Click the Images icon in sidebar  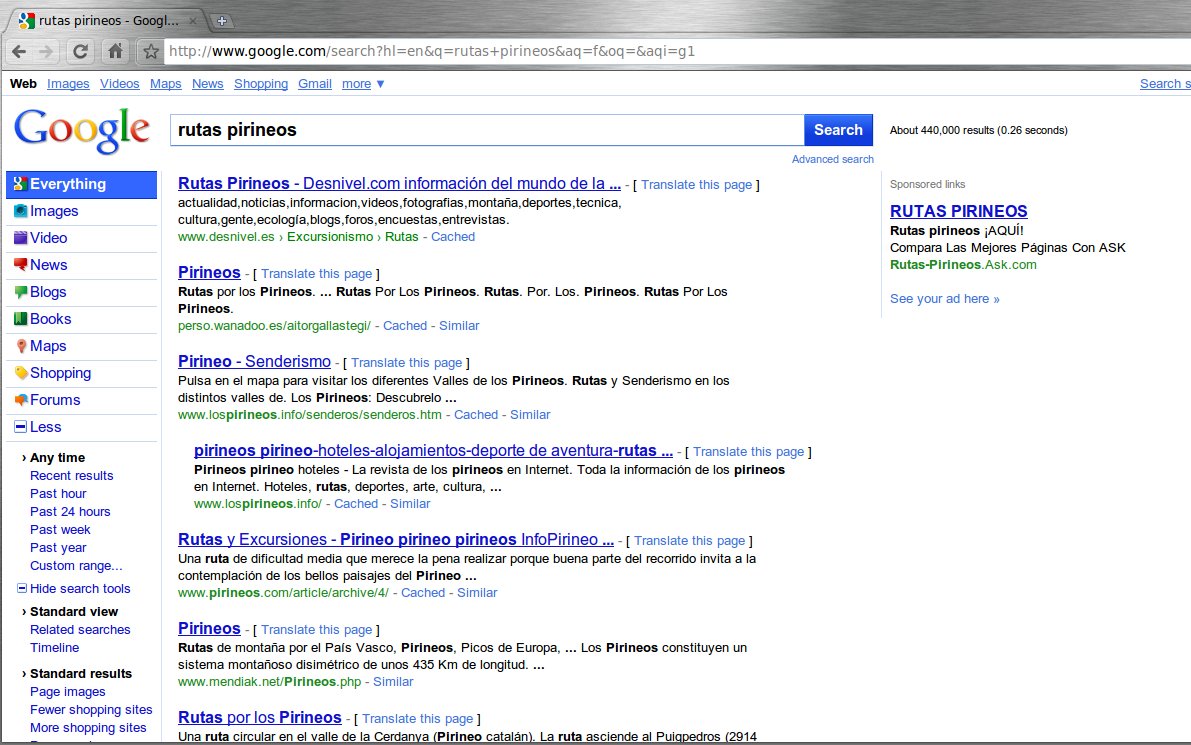[x=21, y=211]
